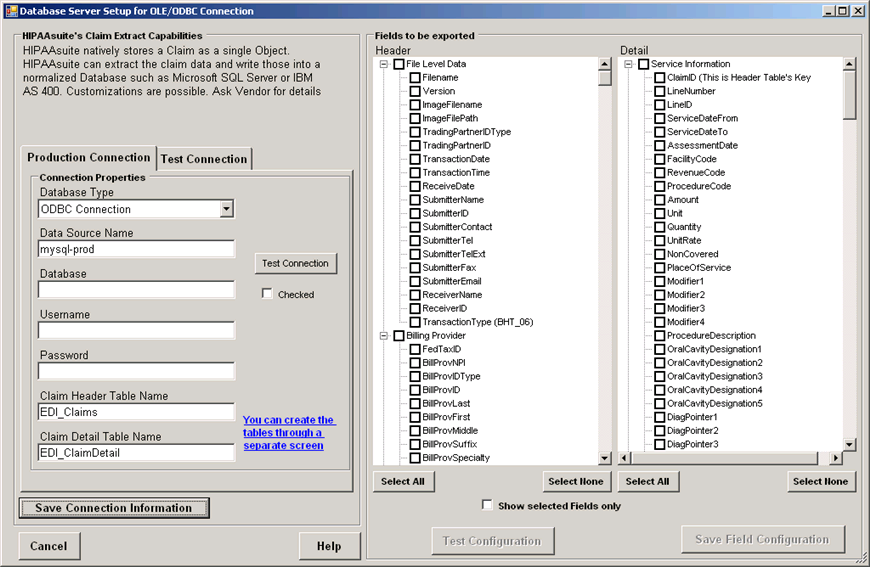Click Detail list scroll down arrow
Screen dimensions: 870x567
pyautogui.click(x=849, y=444)
